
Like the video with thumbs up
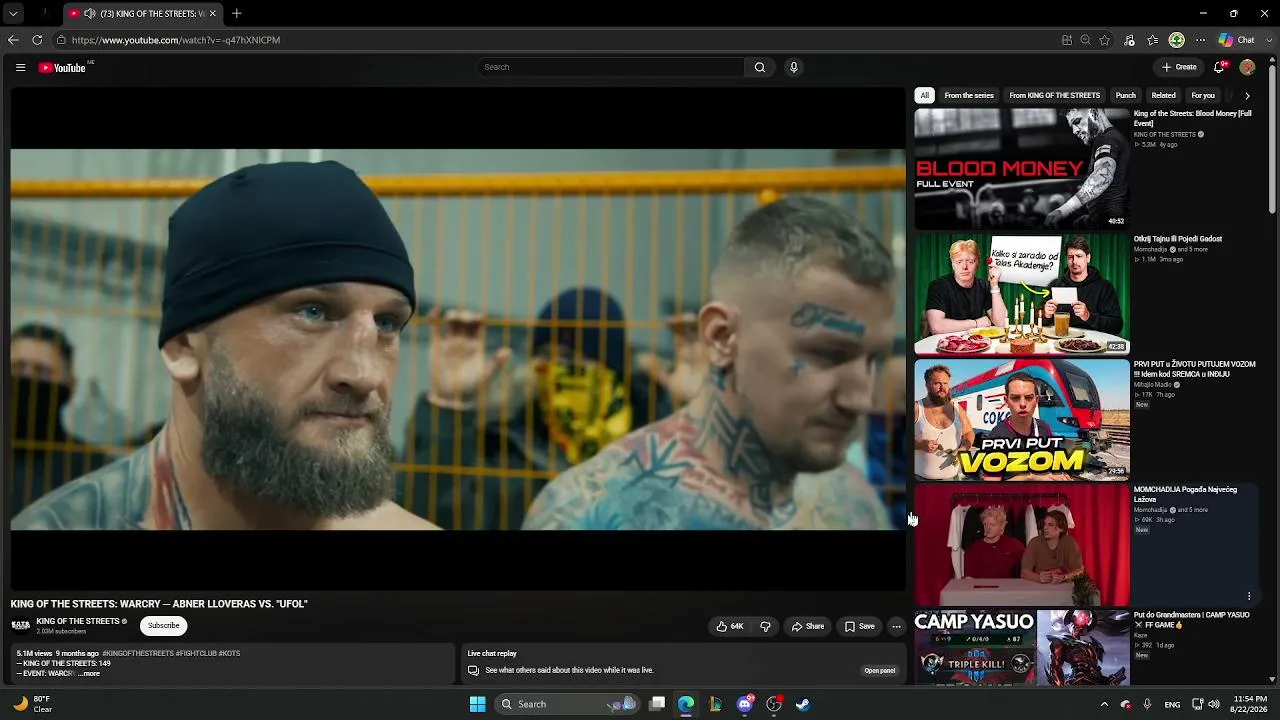(x=729, y=626)
